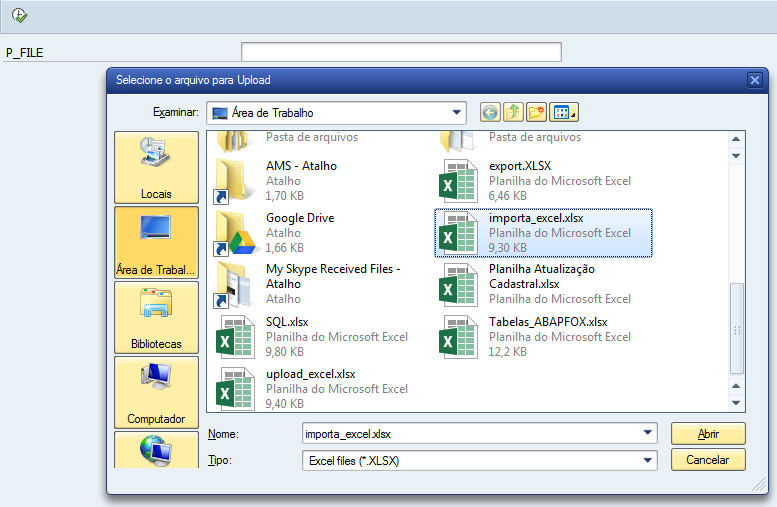The width and height of the screenshot is (777, 507).
Task: Click the file list top up arrow
Action: click(736, 139)
